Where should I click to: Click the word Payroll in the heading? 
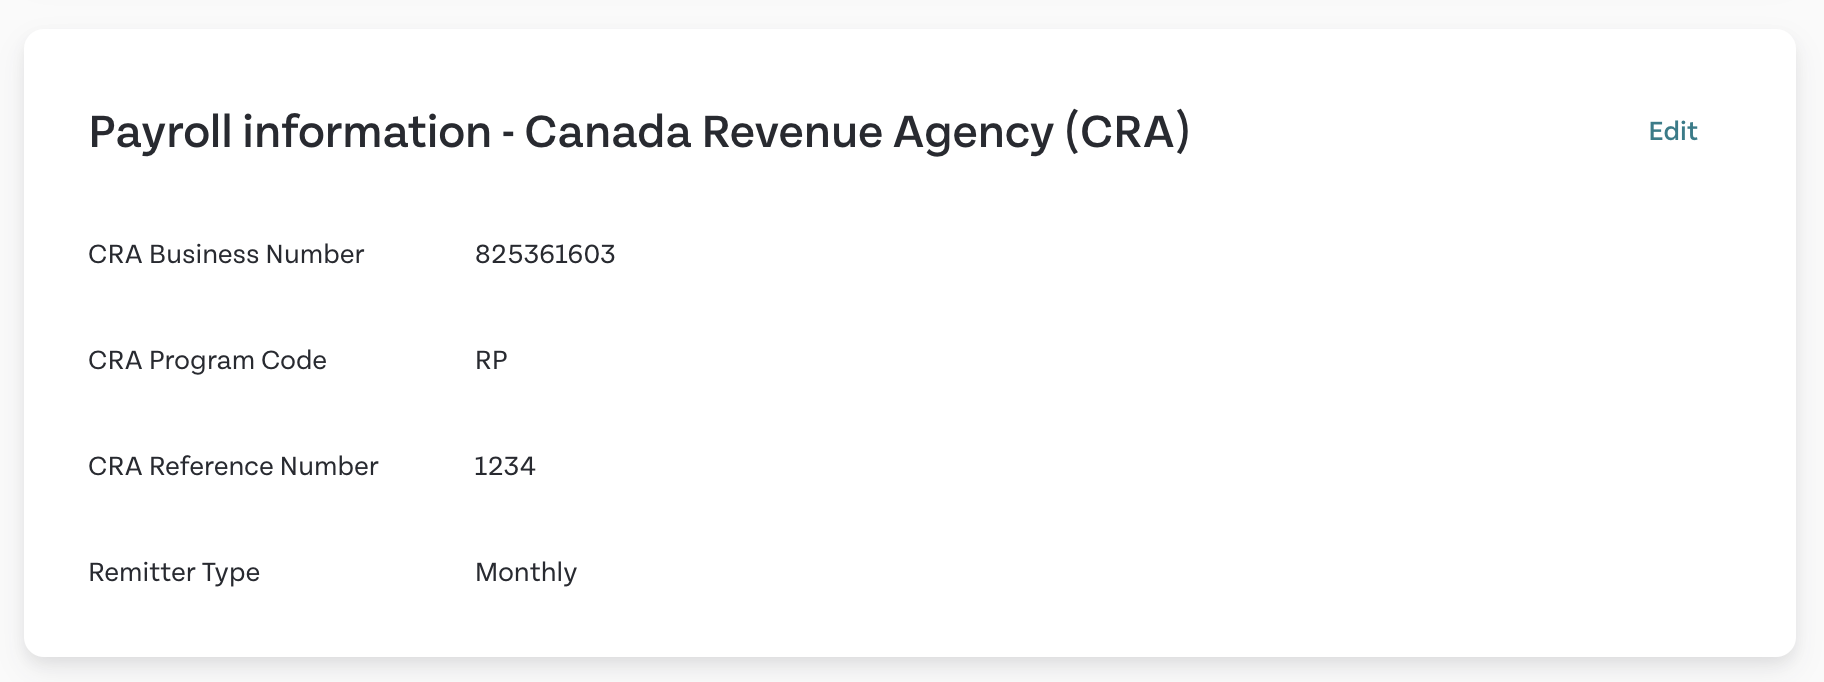point(160,132)
